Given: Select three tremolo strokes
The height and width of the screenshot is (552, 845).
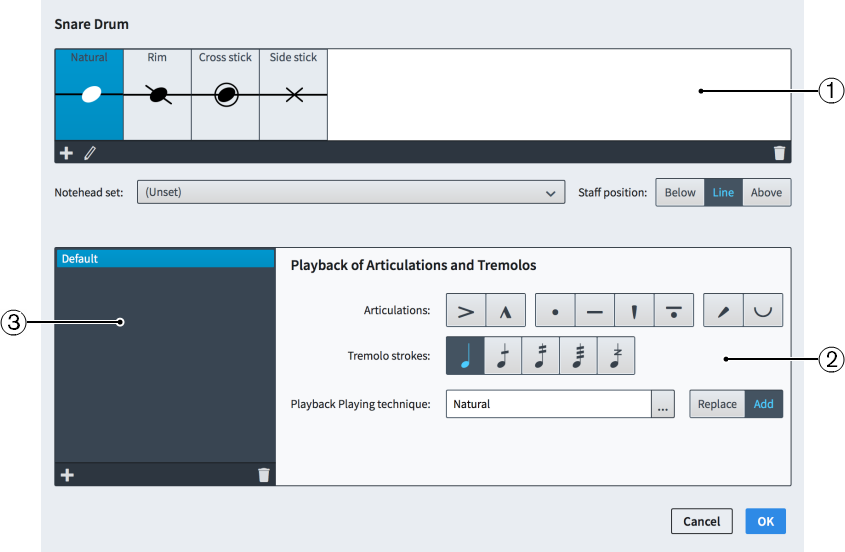Looking at the screenshot, I should 578,356.
